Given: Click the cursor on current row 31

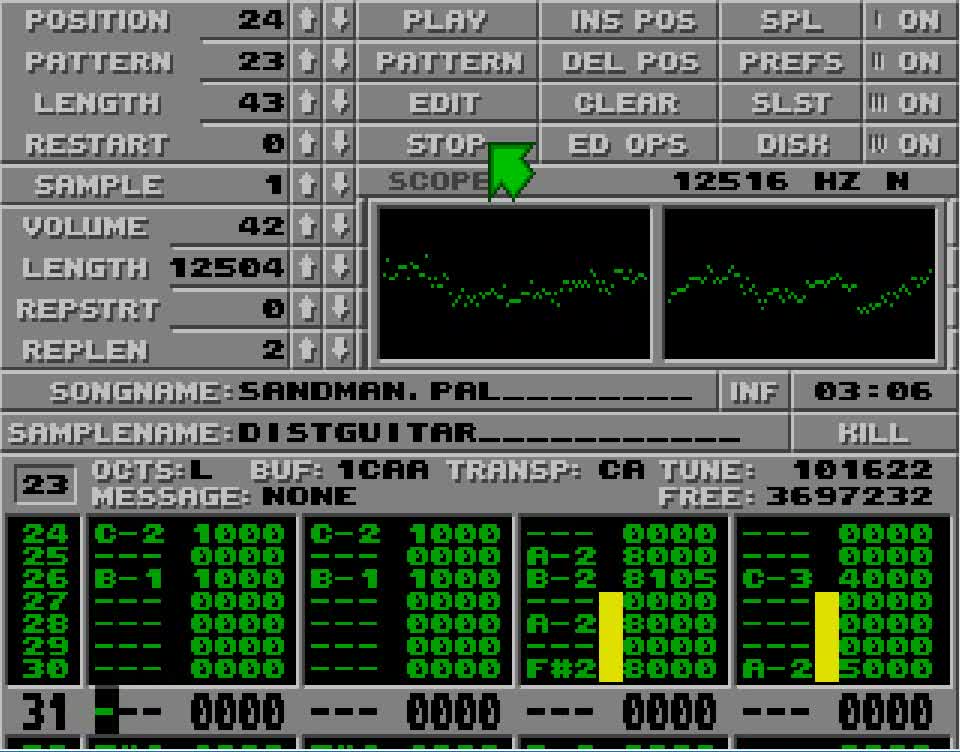Looking at the screenshot, I should click(x=107, y=712).
